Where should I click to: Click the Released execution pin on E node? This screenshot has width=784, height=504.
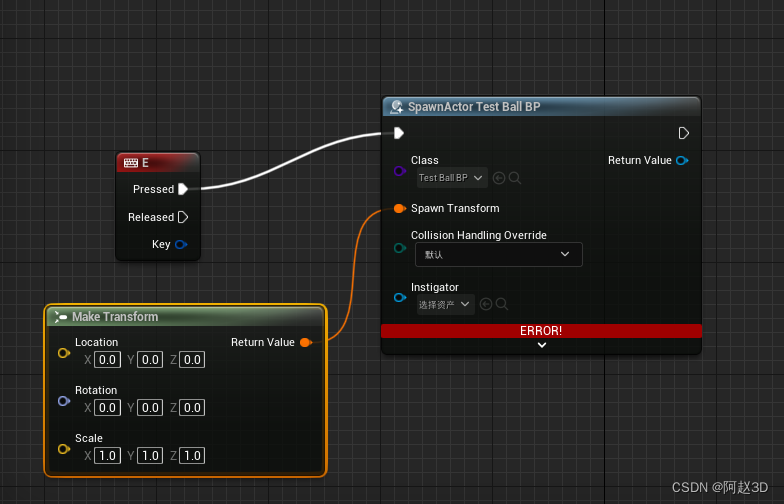pos(183,217)
